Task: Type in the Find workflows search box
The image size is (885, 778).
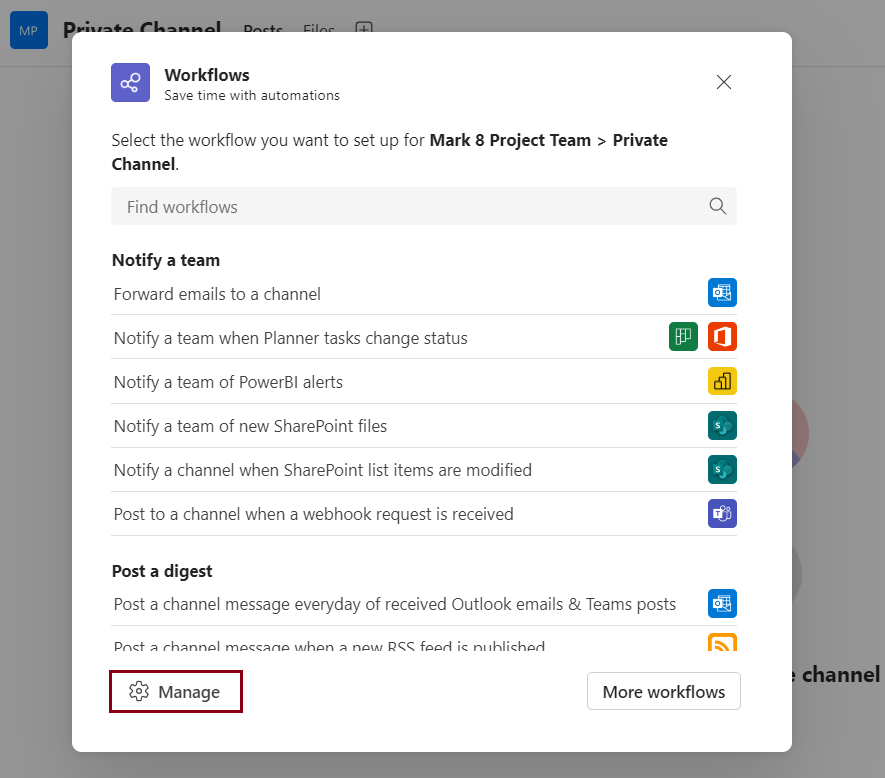Action: point(410,207)
